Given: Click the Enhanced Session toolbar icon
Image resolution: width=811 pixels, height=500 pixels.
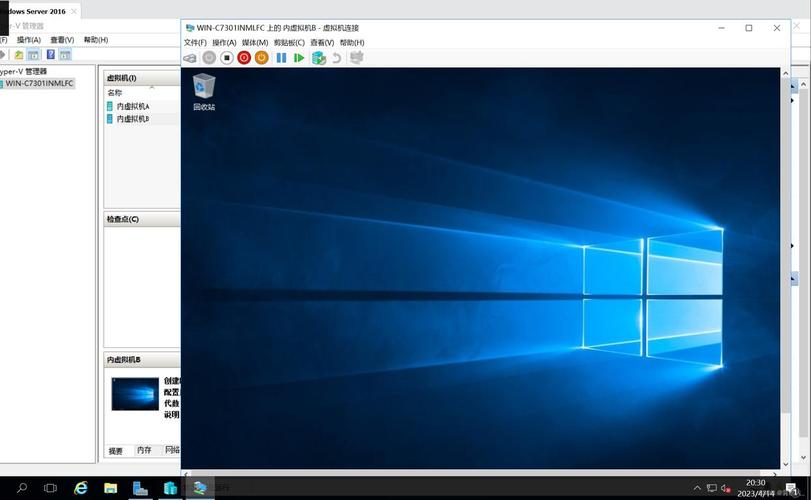Looking at the screenshot, I should pos(356,57).
